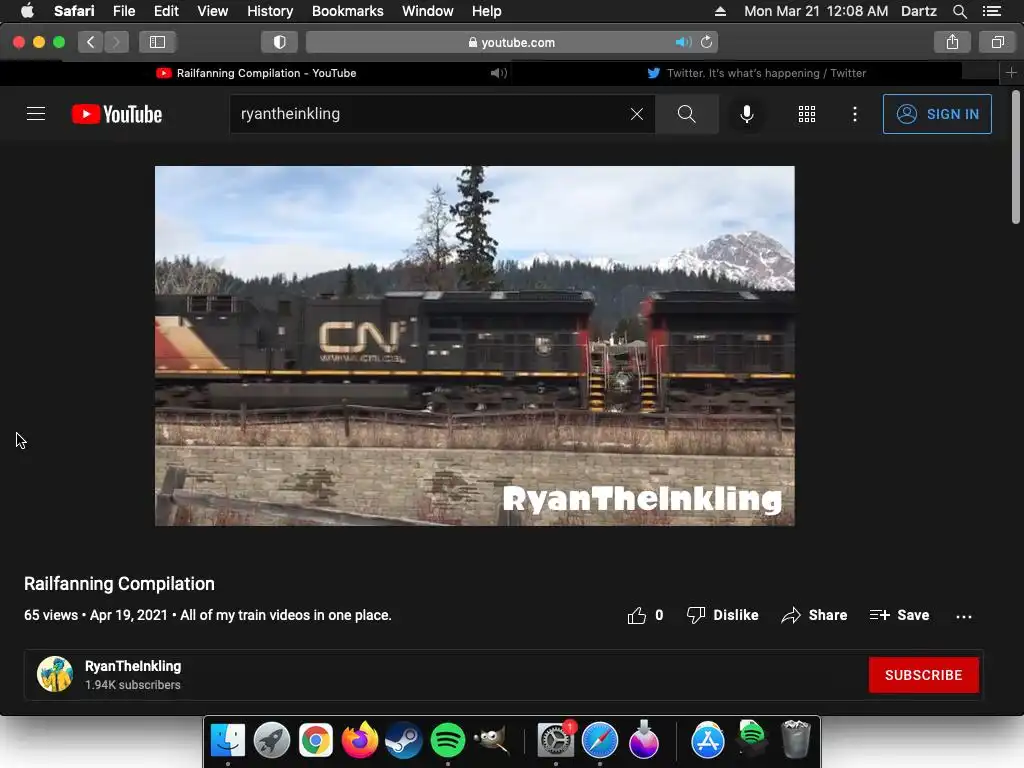Screen dimensions: 1024x768
Task: Start voice search with the microphone icon
Action: click(x=747, y=114)
